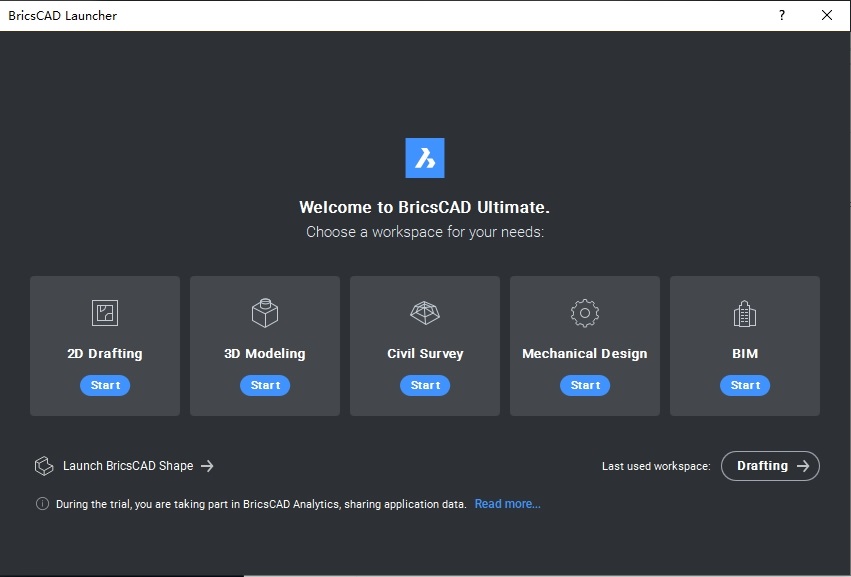Click the BricsCAD Shape cube icon
The height and width of the screenshot is (577, 851).
click(44, 466)
